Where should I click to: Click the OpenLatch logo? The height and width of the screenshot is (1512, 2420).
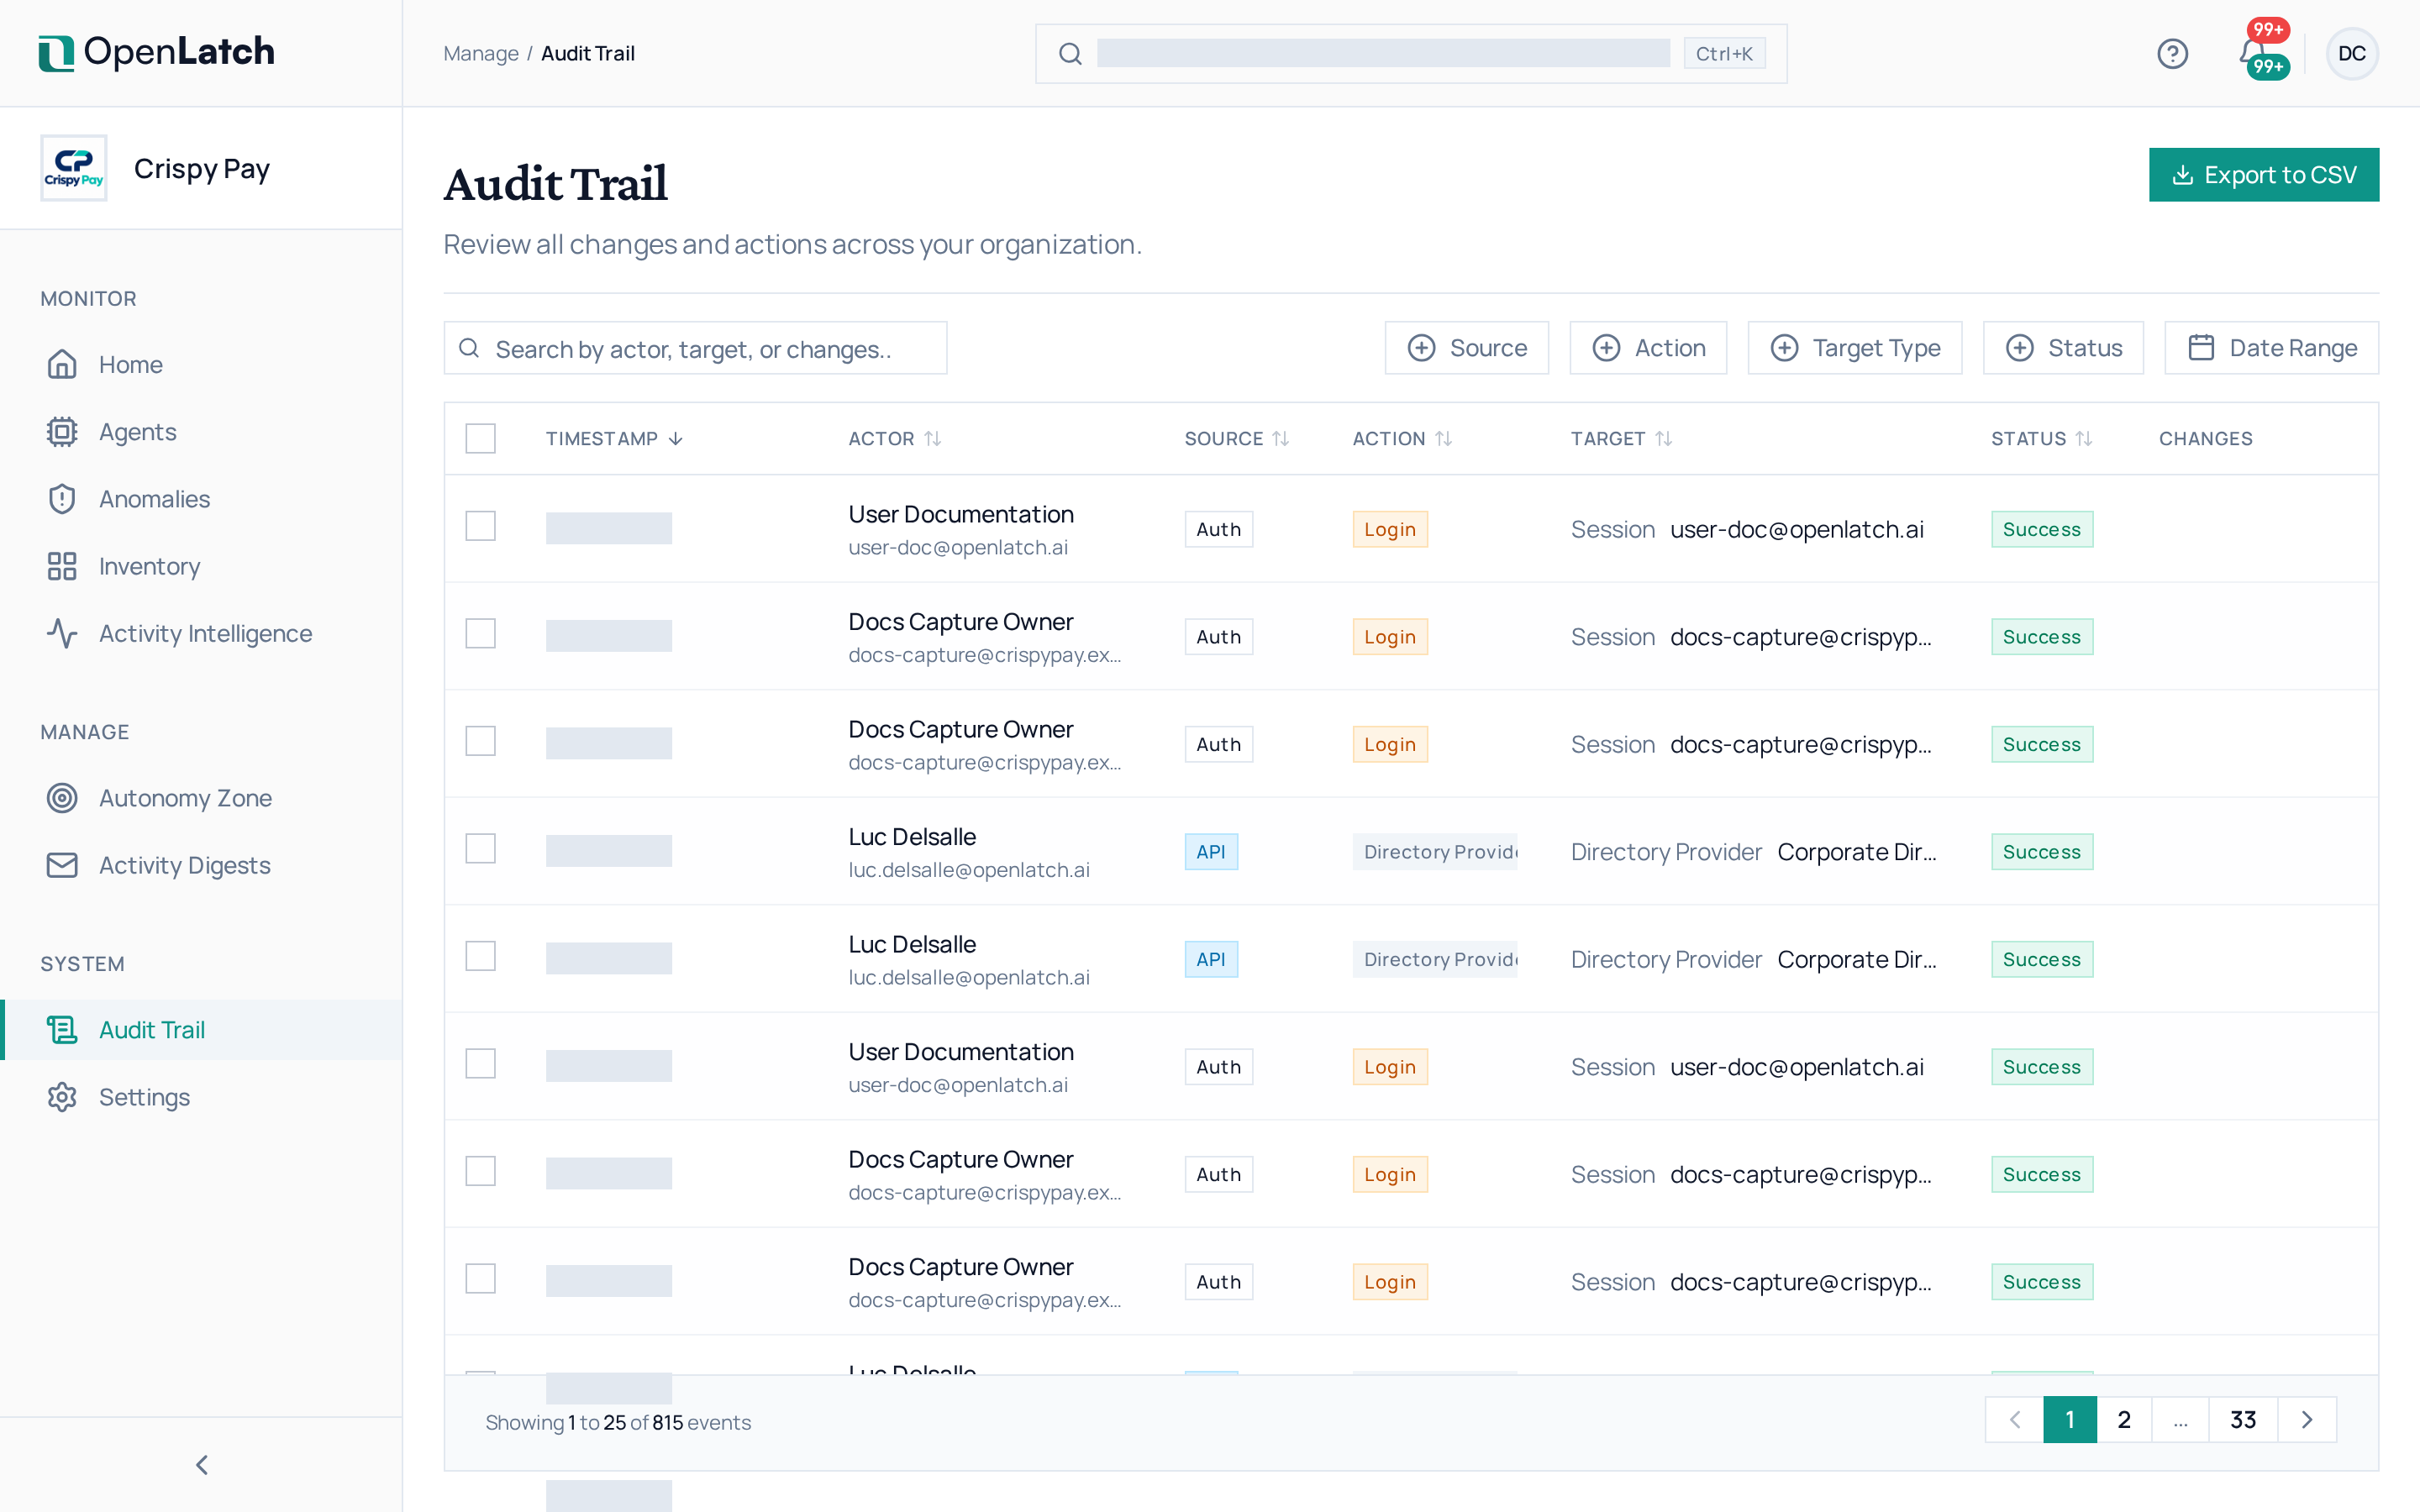coord(157,52)
